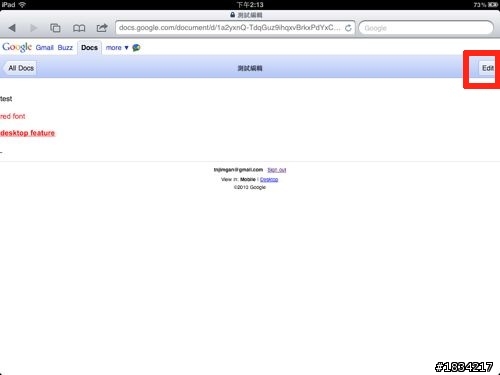Expand the more dropdown
The height and width of the screenshot is (375, 500).
coord(117,48)
